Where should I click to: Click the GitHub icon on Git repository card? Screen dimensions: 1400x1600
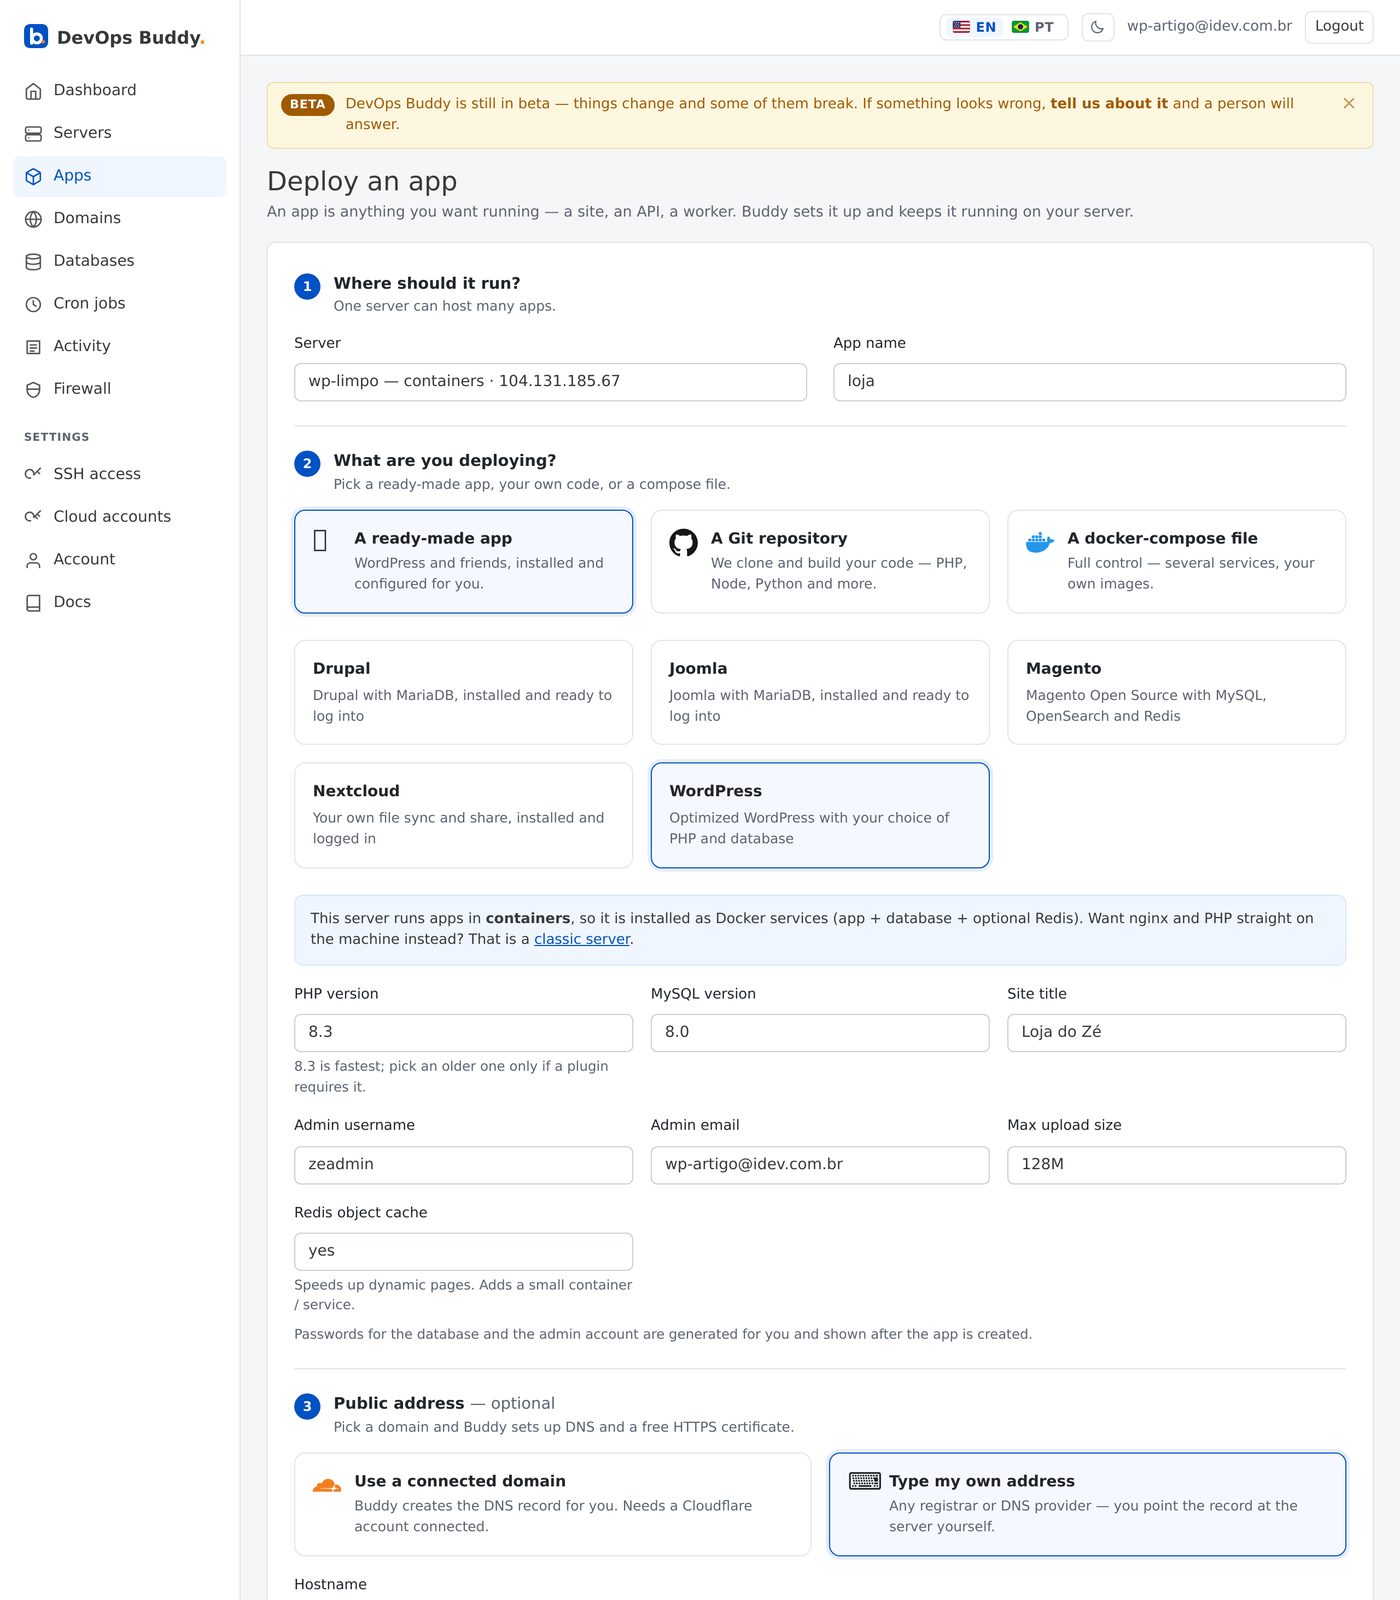tap(683, 542)
